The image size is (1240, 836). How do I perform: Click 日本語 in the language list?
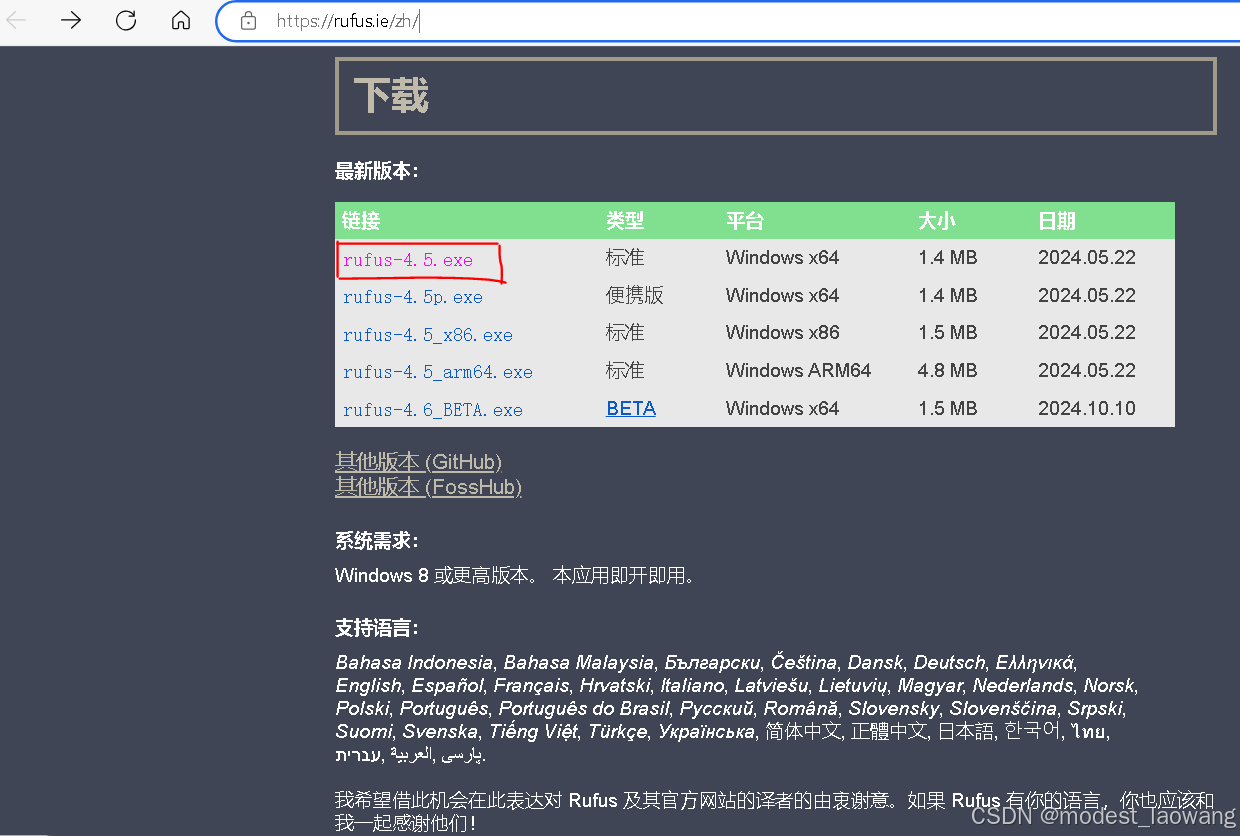click(966, 732)
